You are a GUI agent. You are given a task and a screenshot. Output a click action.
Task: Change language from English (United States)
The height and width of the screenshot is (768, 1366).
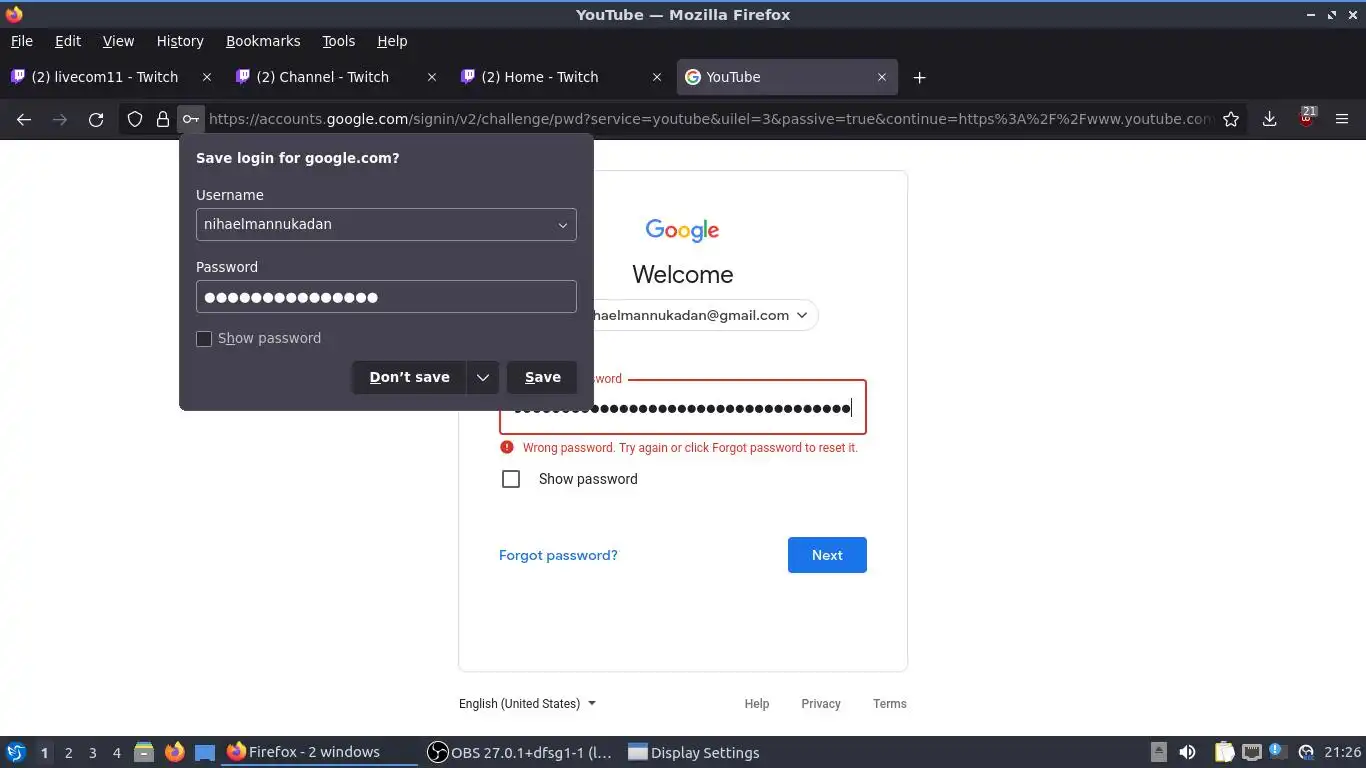click(527, 704)
